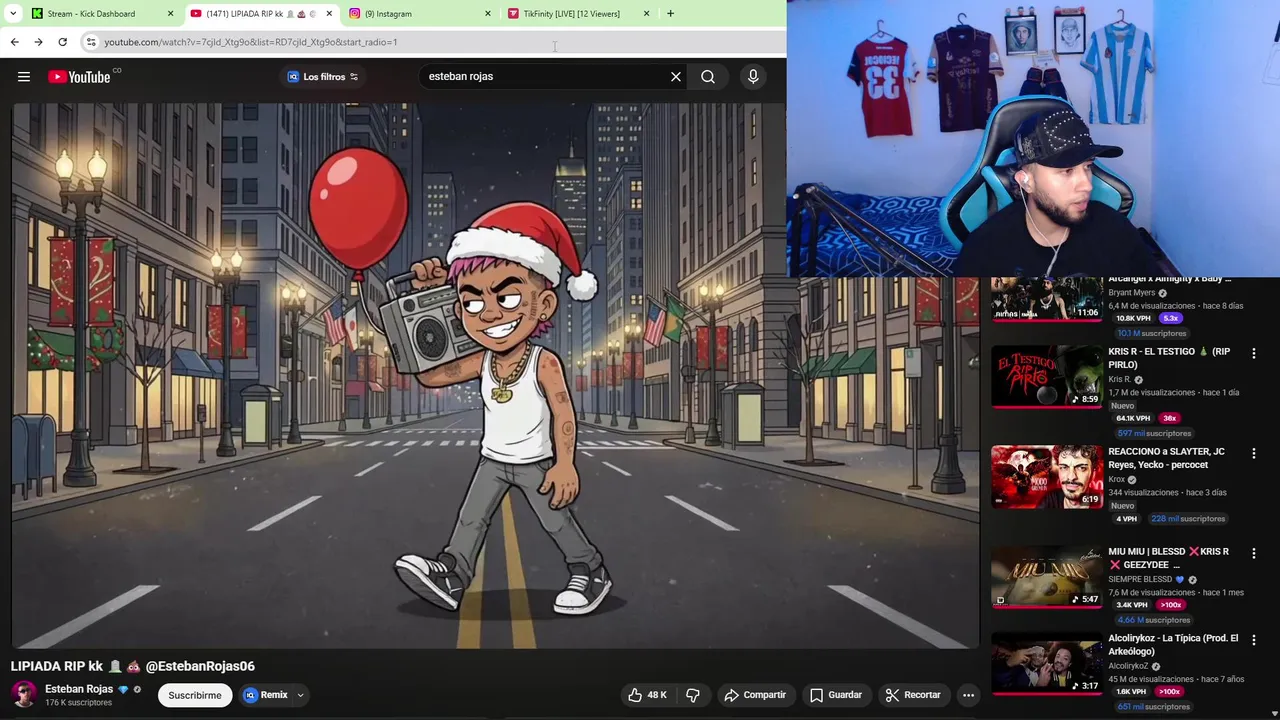This screenshot has width=1280, height=720.
Task: Open KRIS R - EL TESTIGO video thumbnail
Action: click(x=1047, y=377)
